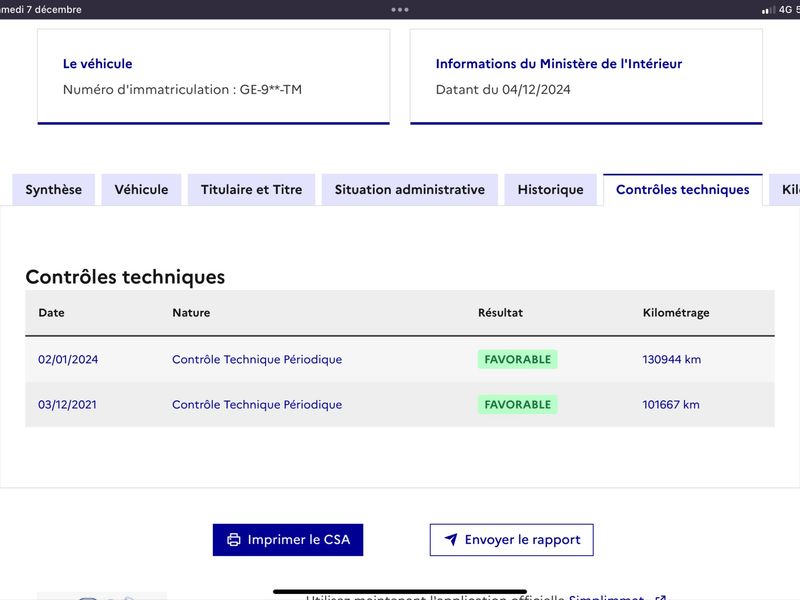Click the Numéro d'immatriculation GE-9**-TM text
Screen dimensions: 800x600
(182, 90)
